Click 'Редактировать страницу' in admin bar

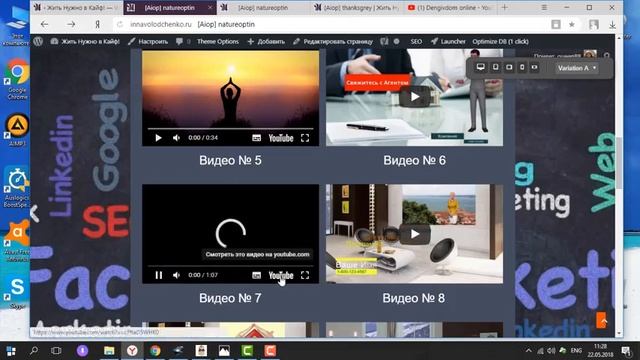coord(333,41)
